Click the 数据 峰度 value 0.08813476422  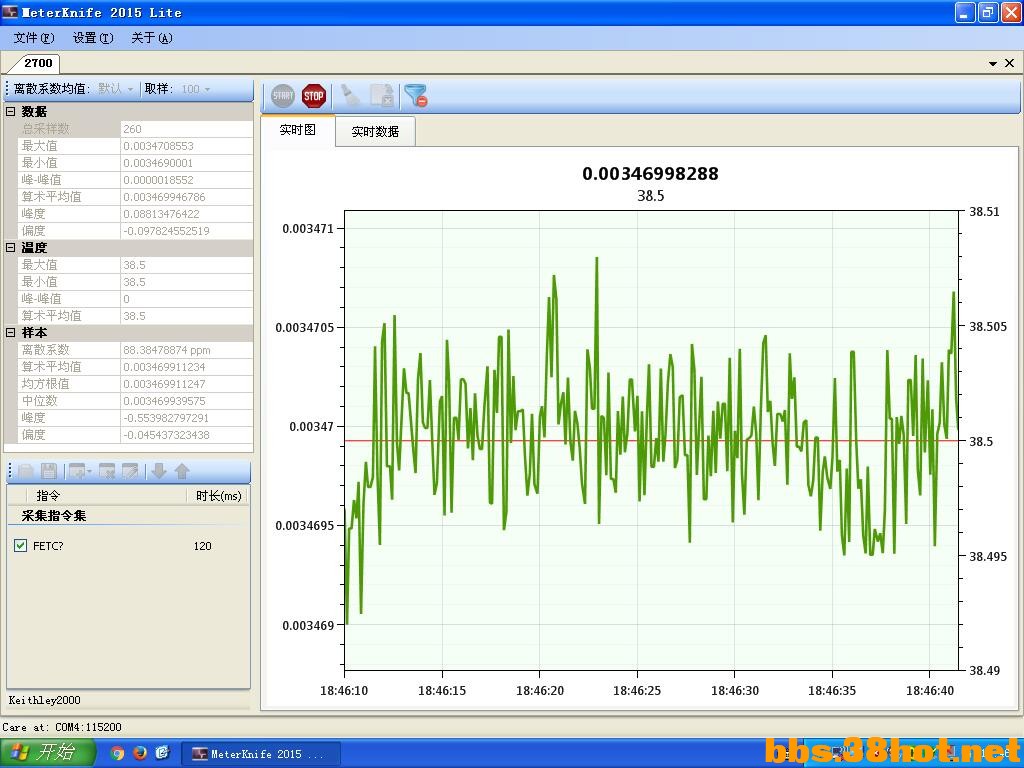[186, 214]
